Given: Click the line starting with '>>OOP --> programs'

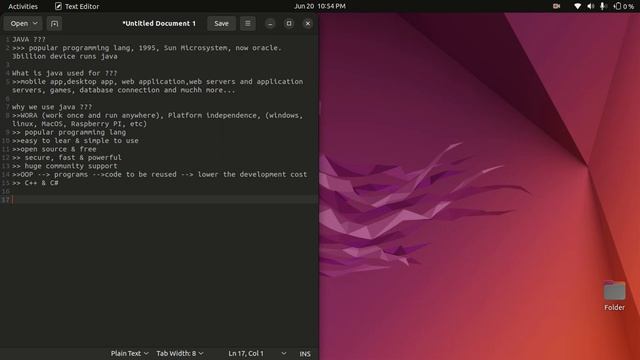Looking at the screenshot, I should [x=159, y=174].
